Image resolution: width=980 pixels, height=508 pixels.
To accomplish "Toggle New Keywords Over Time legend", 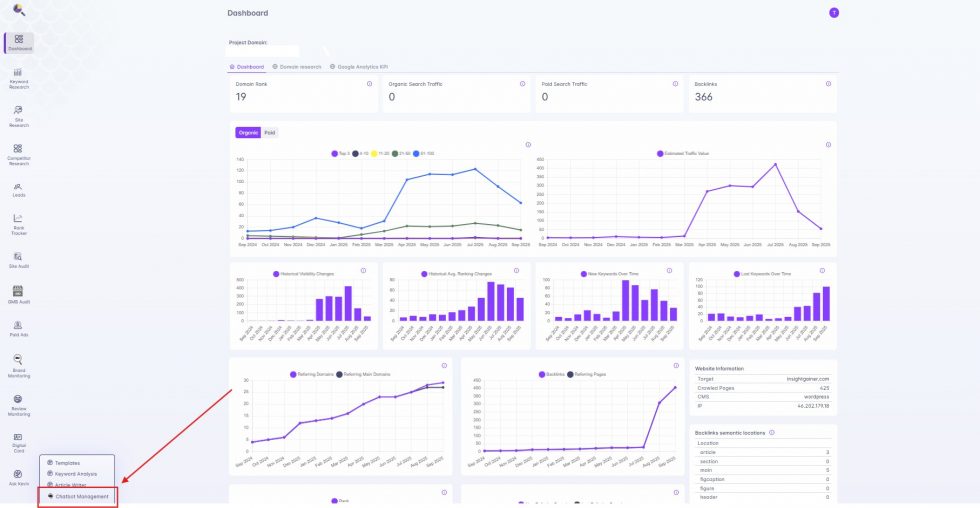I will [610, 274].
